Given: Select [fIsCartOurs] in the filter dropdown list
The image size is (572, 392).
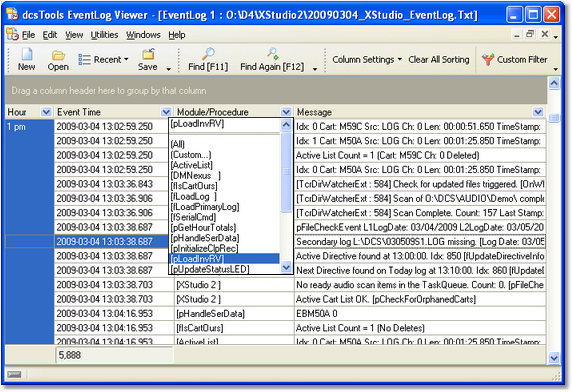Looking at the screenshot, I should [224, 186].
